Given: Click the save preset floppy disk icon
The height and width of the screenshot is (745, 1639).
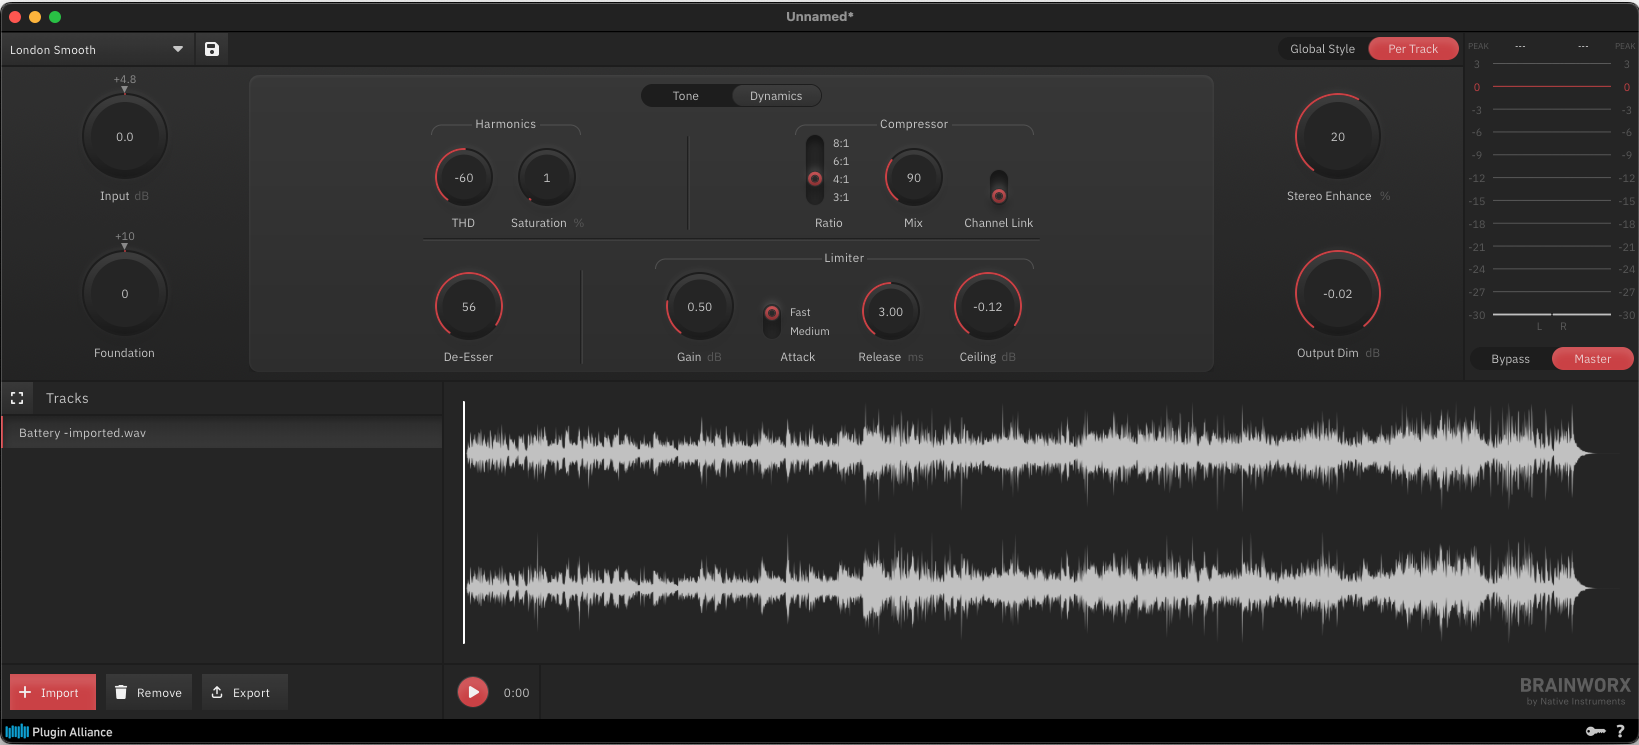Looking at the screenshot, I should click(212, 49).
